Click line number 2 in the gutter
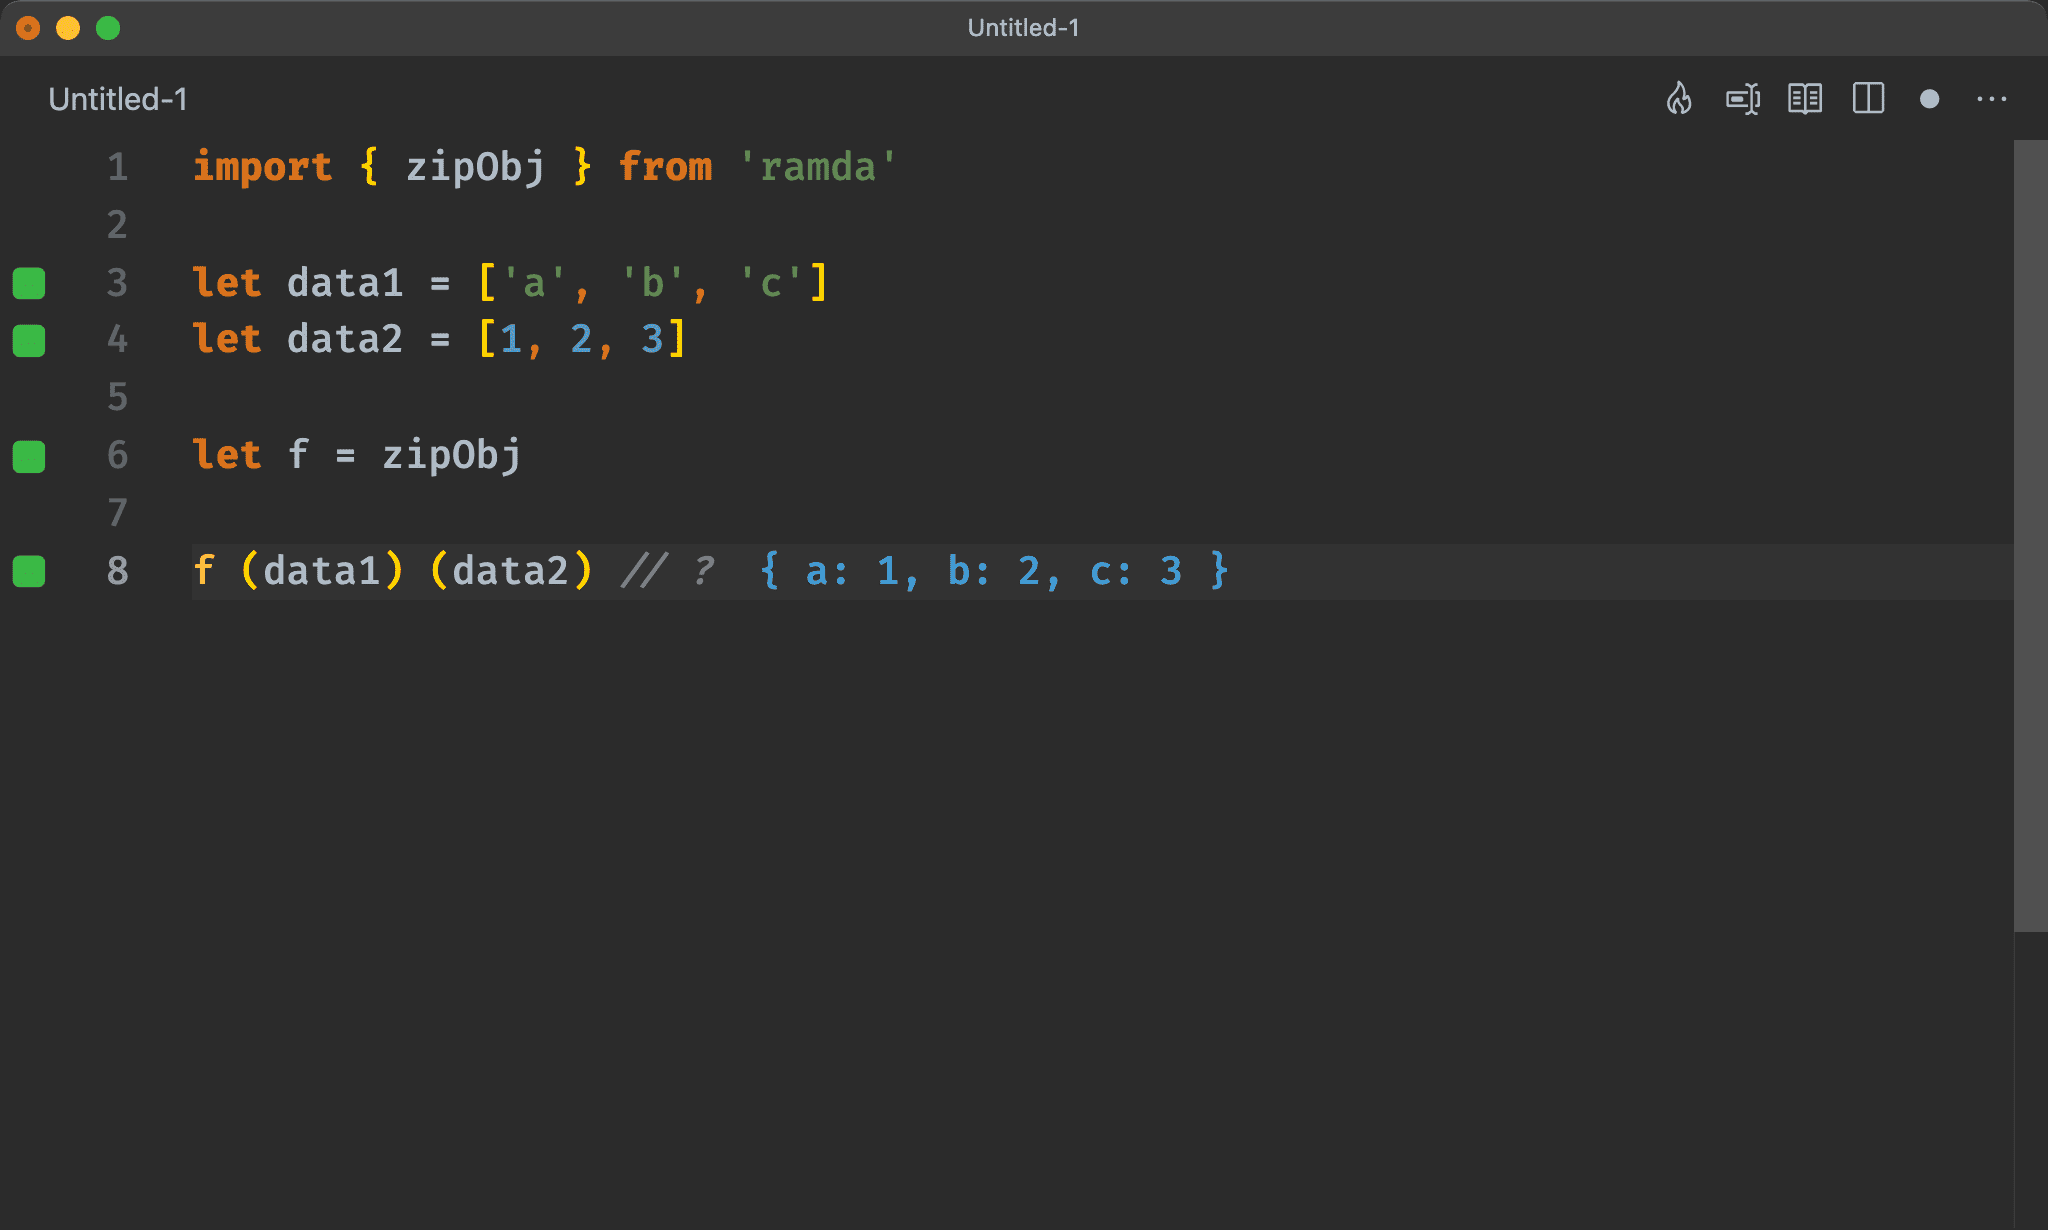The height and width of the screenshot is (1230, 2048). [x=118, y=225]
